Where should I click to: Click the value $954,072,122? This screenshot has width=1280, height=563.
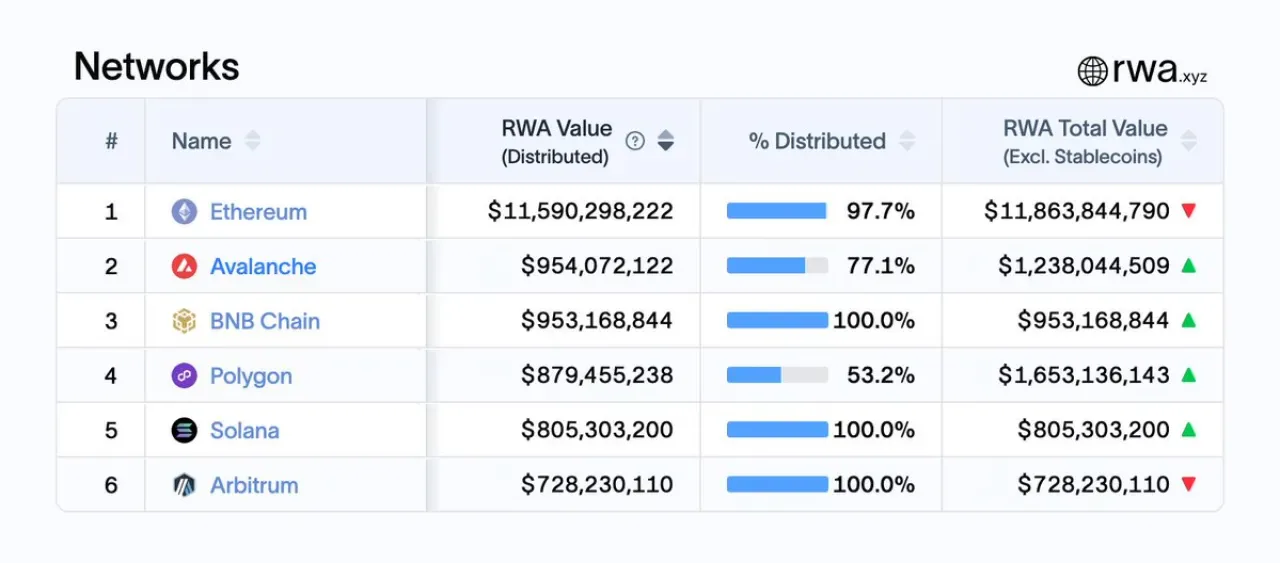597,266
